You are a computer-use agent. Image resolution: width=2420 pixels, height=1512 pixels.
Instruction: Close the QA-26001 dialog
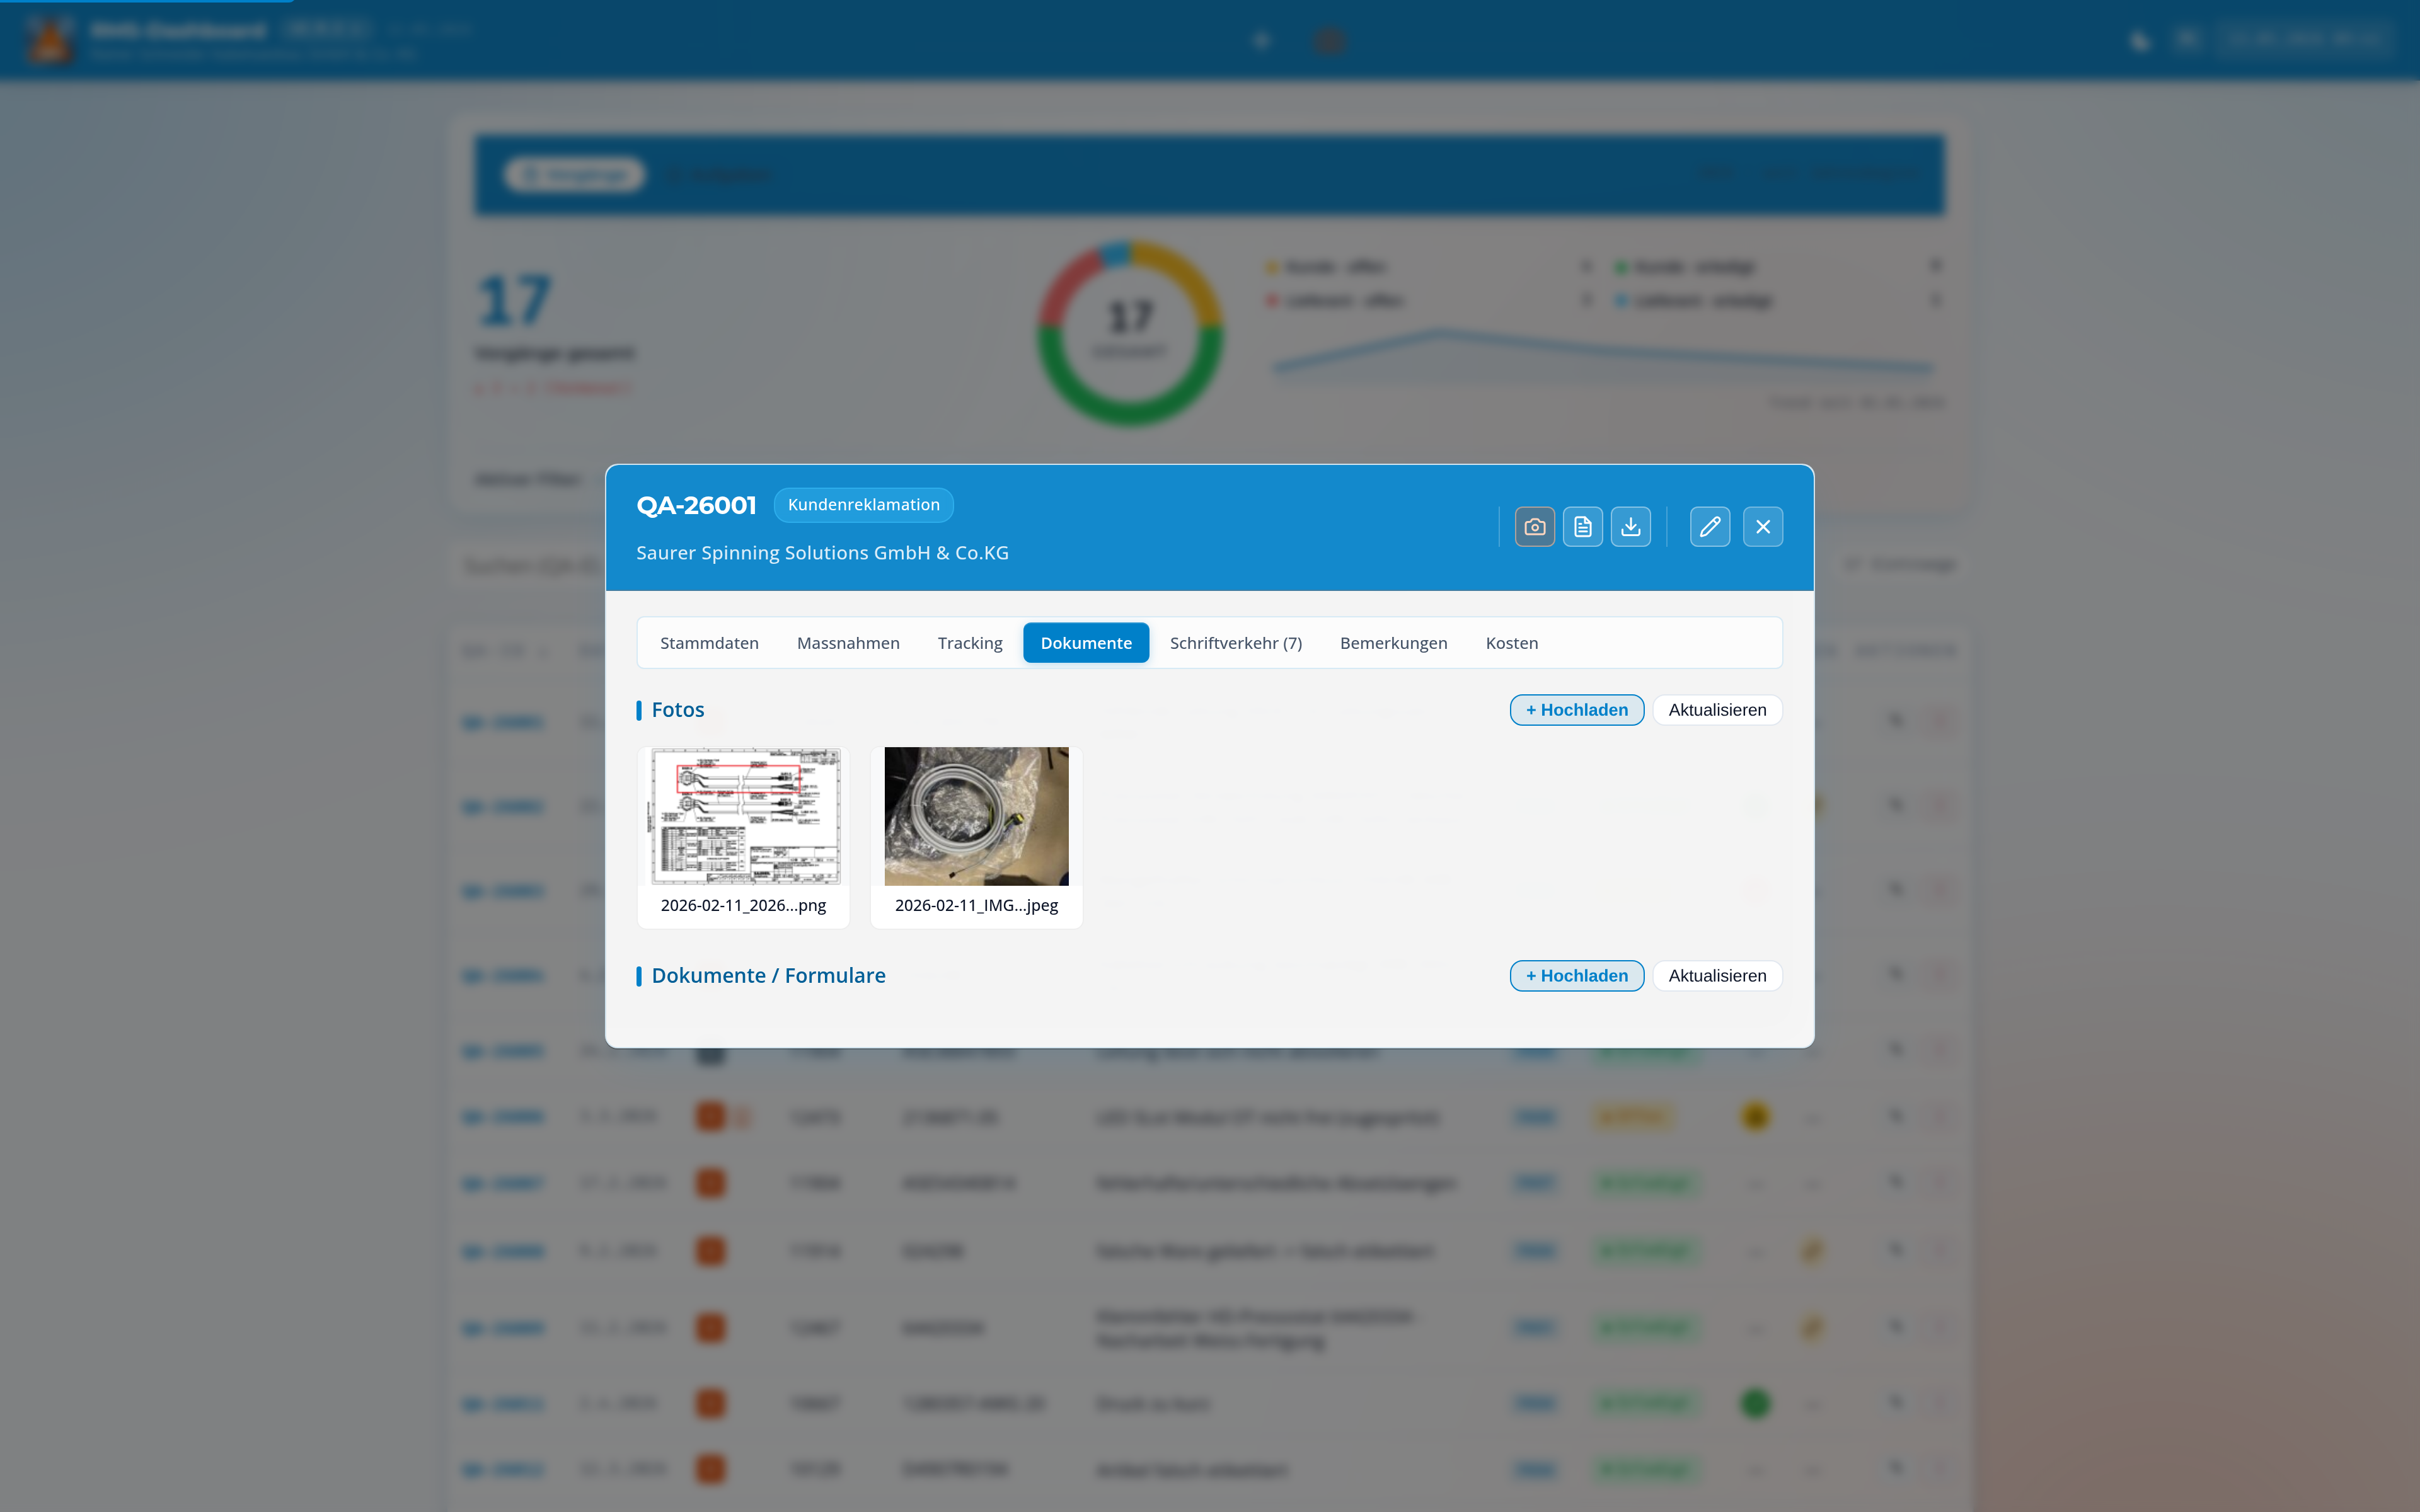(1762, 527)
